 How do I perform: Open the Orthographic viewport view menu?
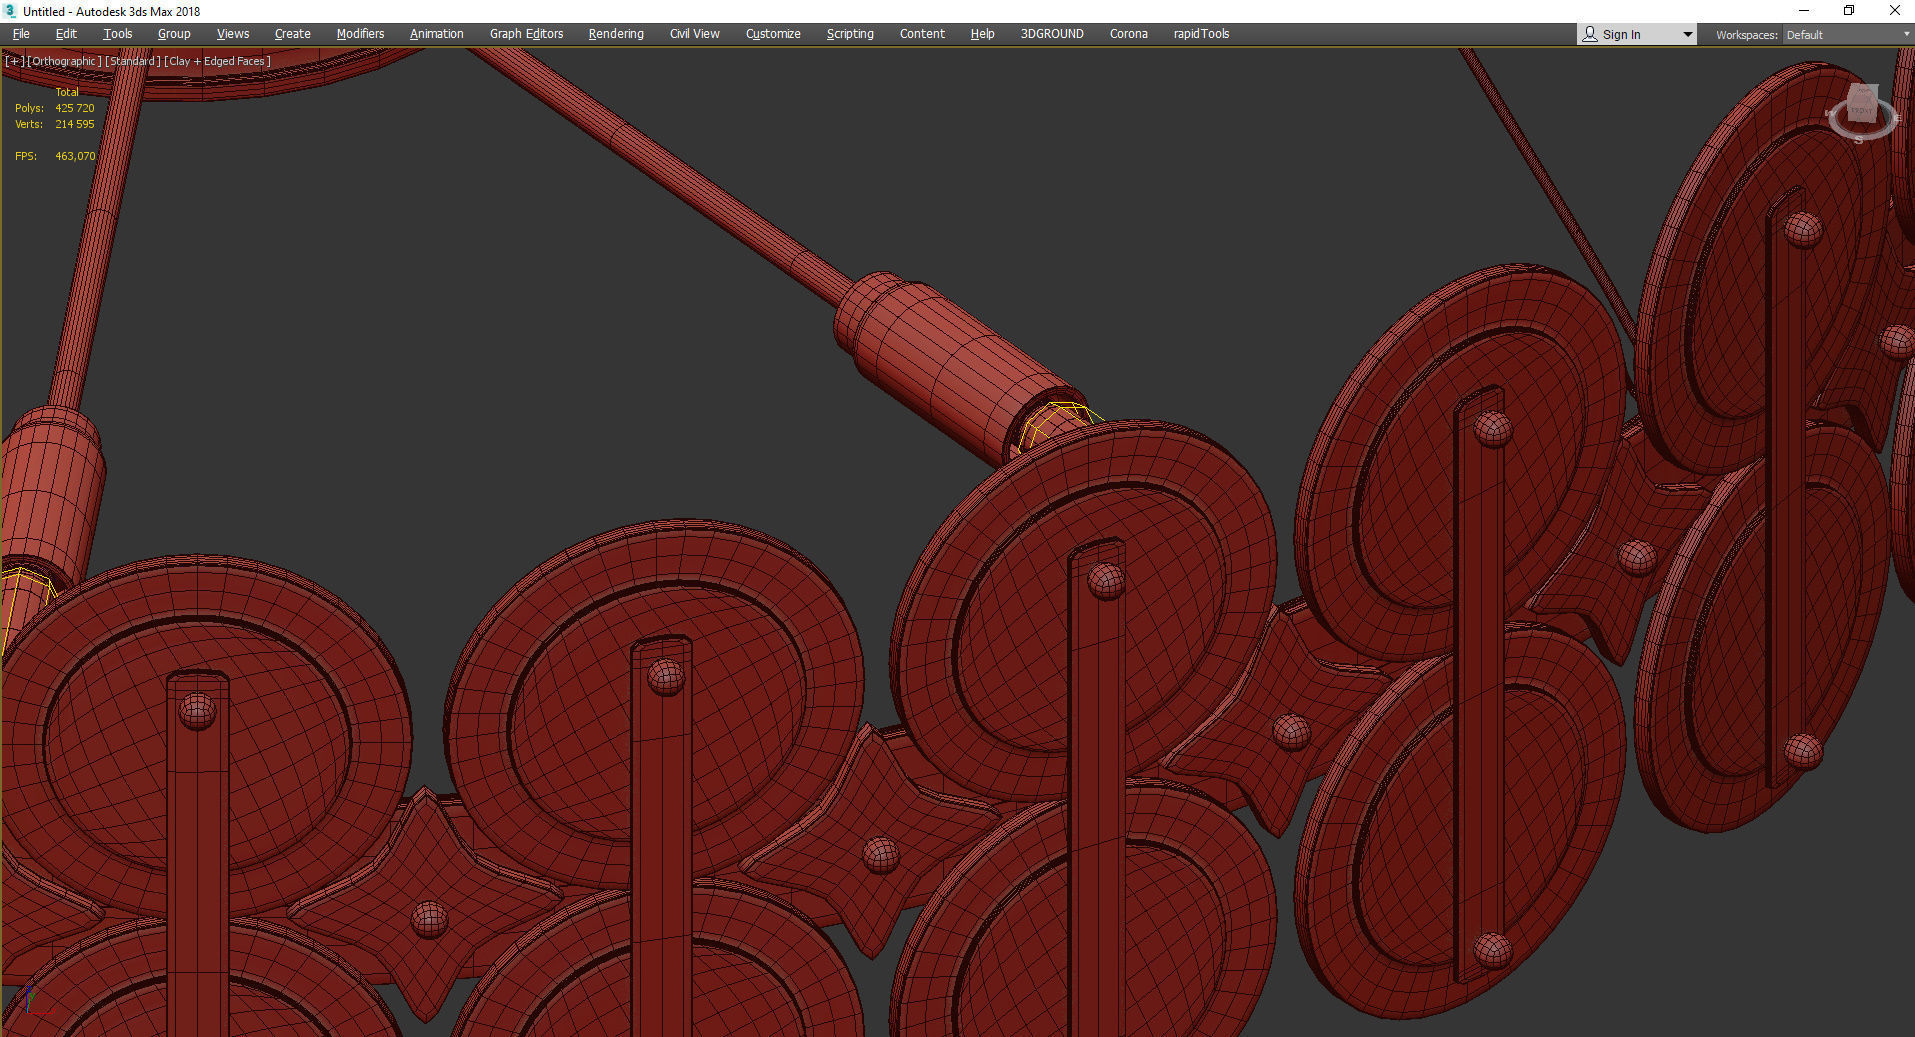(64, 61)
